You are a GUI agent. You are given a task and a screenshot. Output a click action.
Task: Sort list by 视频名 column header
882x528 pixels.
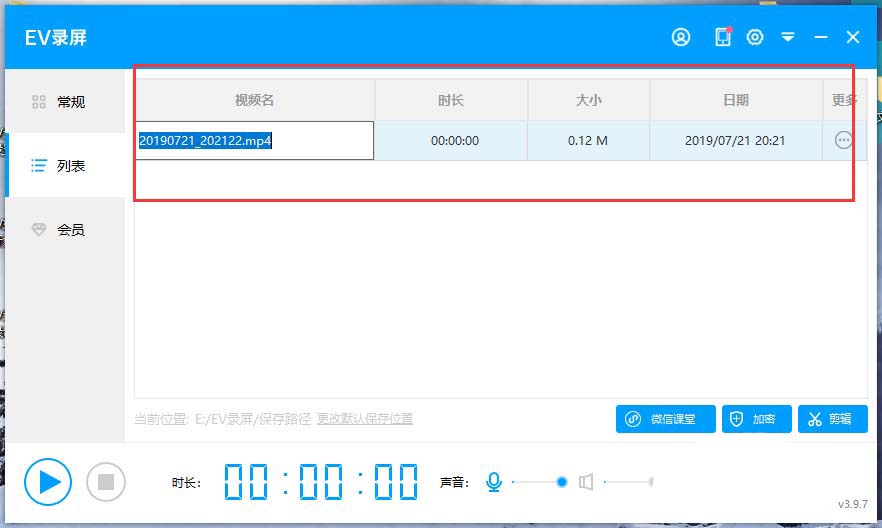click(x=255, y=100)
